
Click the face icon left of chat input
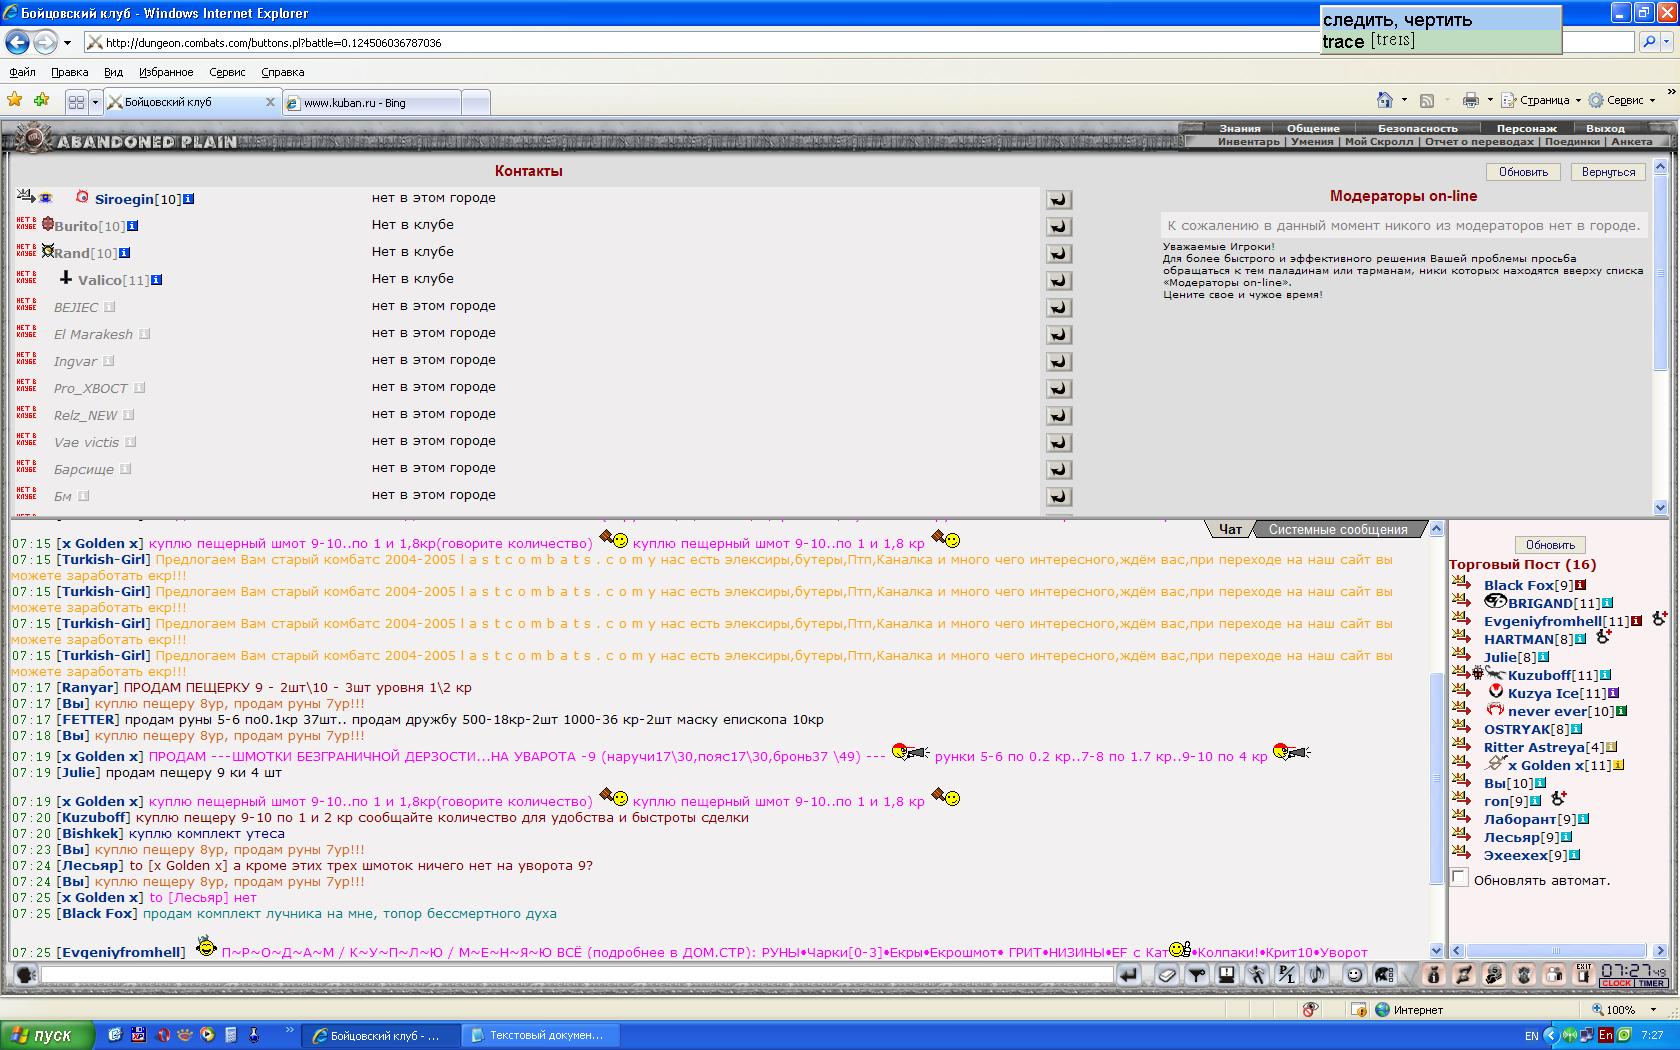coord(26,974)
